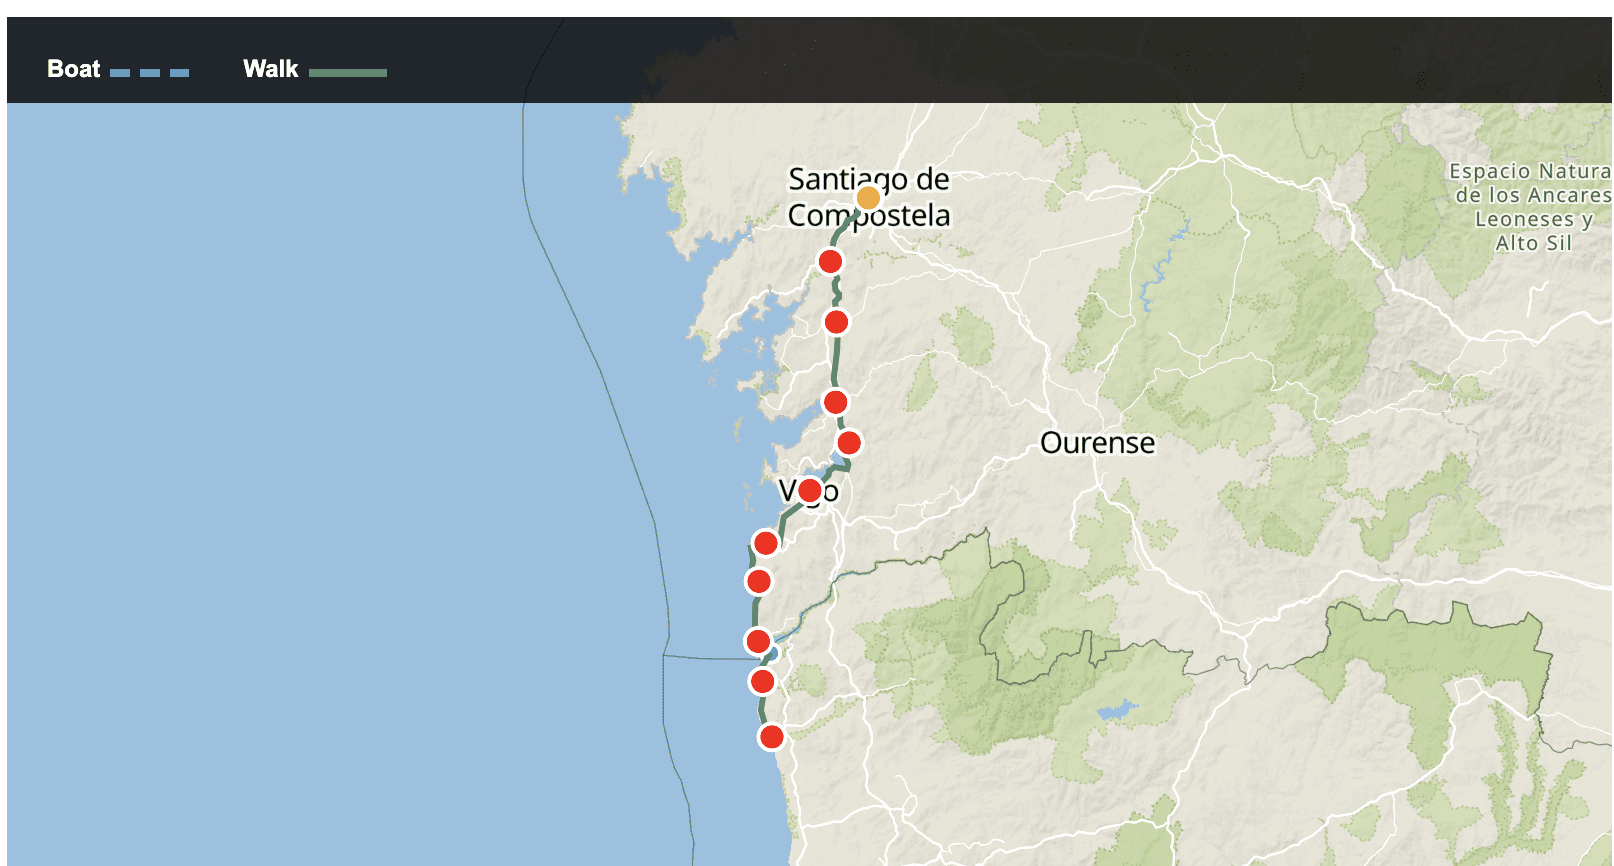The image size is (1614, 866).
Task: Click the dashed blue Boat line sample
Action: tap(149, 72)
